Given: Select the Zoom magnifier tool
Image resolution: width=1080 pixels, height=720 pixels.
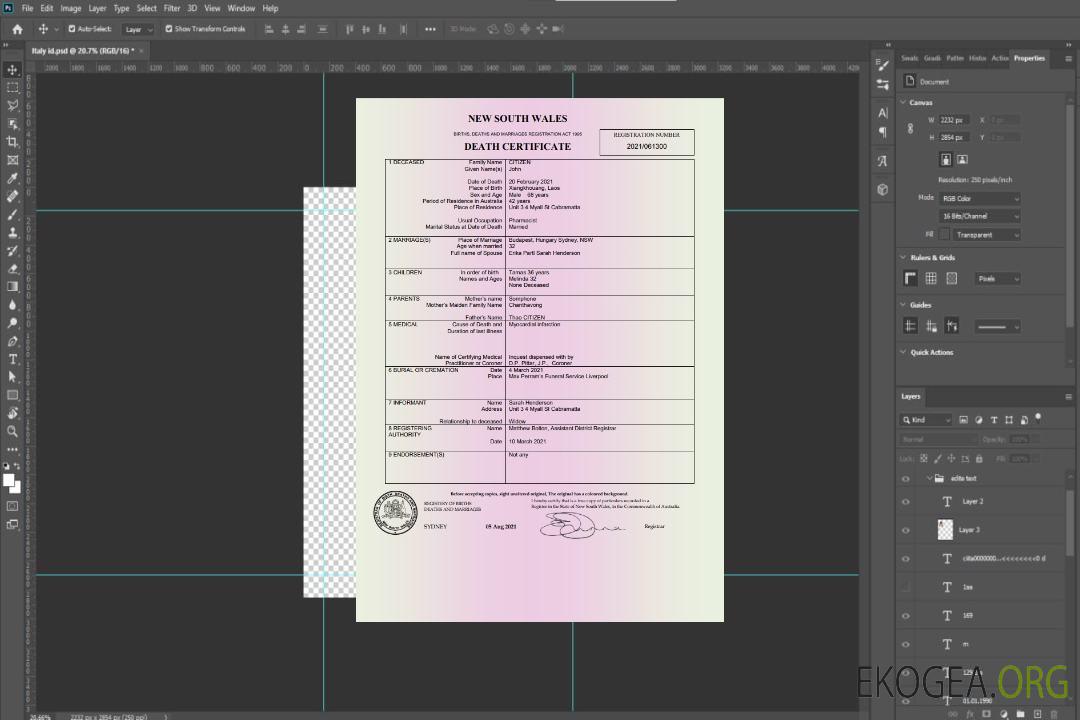Looking at the screenshot, I should pyautogui.click(x=12, y=431).
